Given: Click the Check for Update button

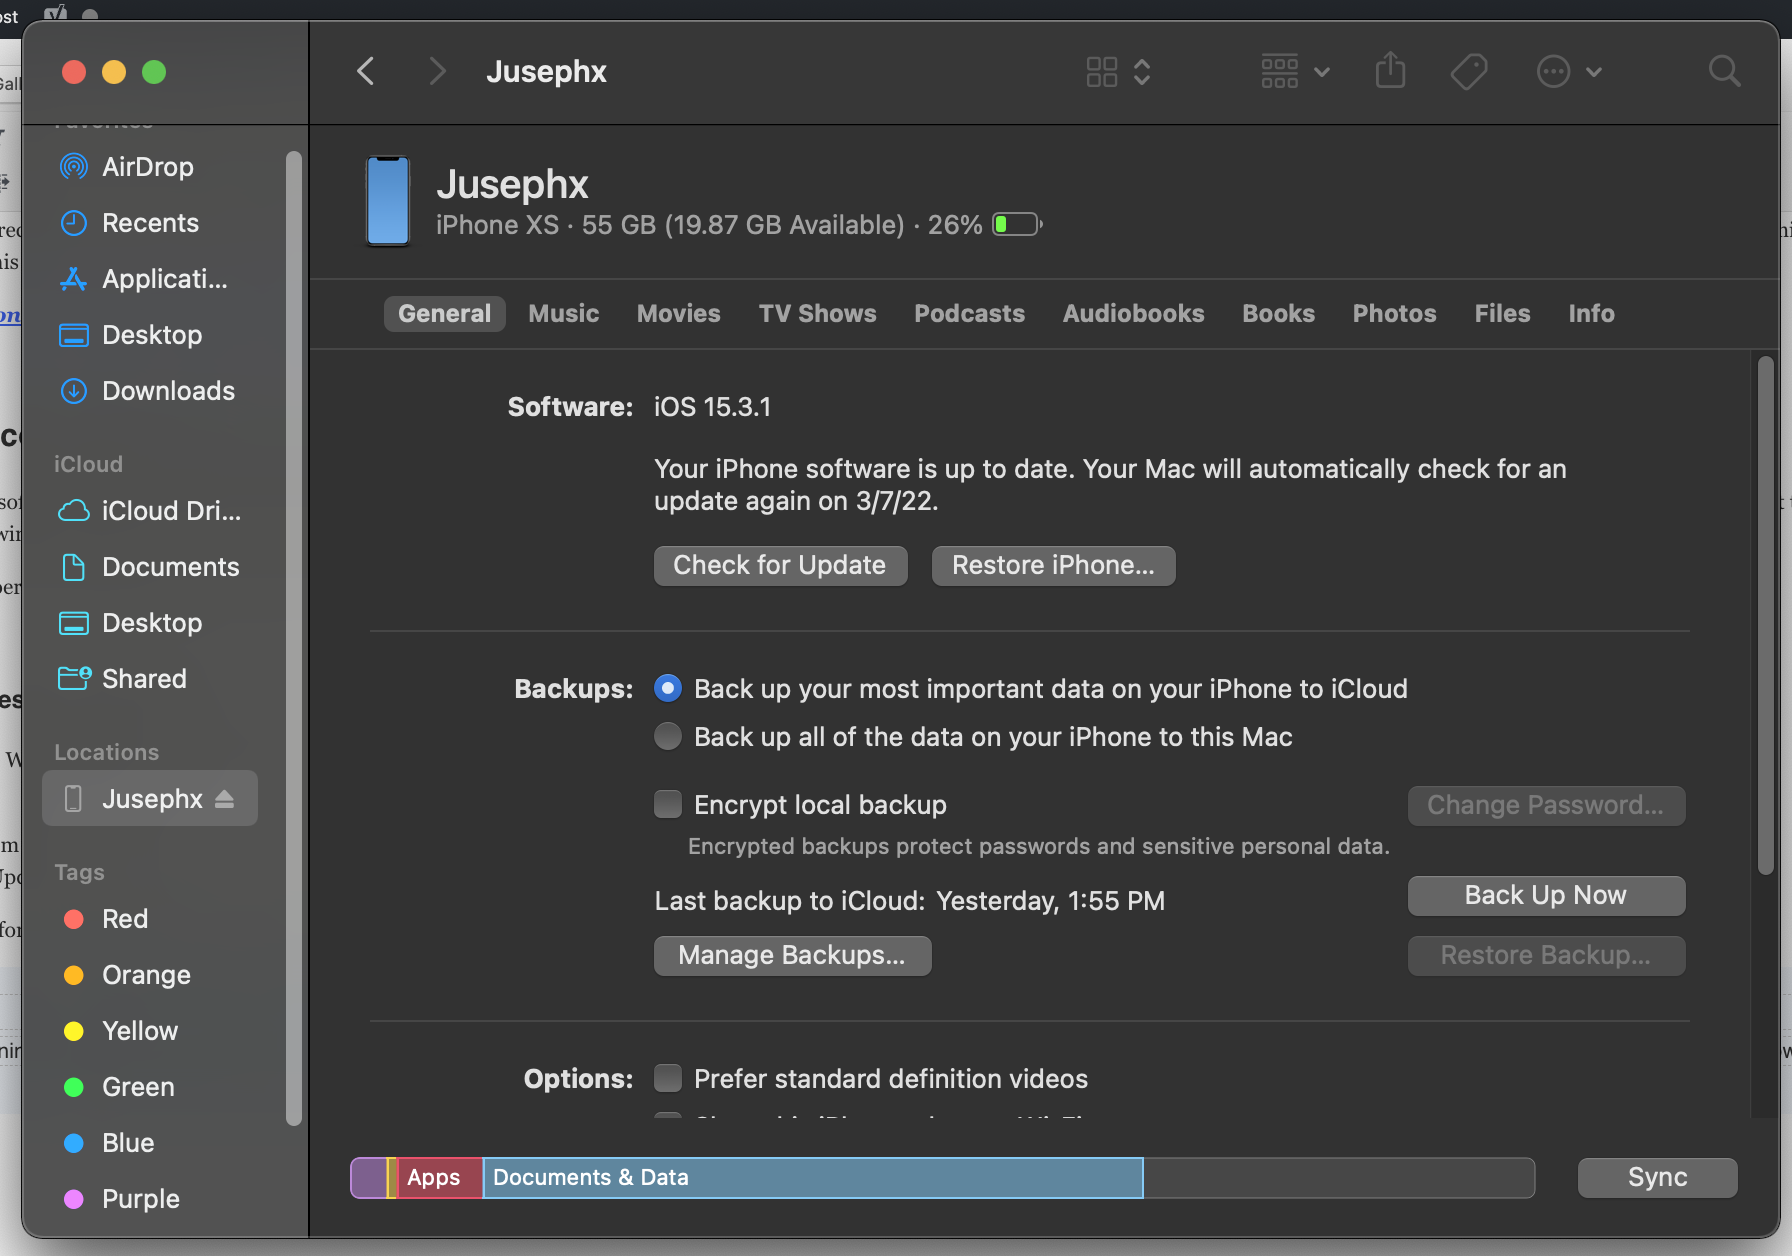Looking at the screenshot, I should (x=780, y=565).
